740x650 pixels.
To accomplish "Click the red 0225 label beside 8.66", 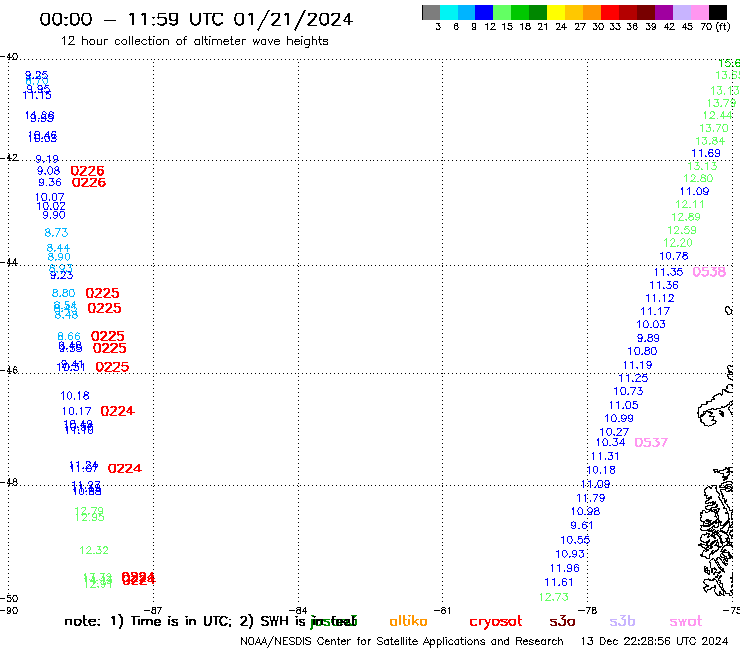I will tap(108, 336).
